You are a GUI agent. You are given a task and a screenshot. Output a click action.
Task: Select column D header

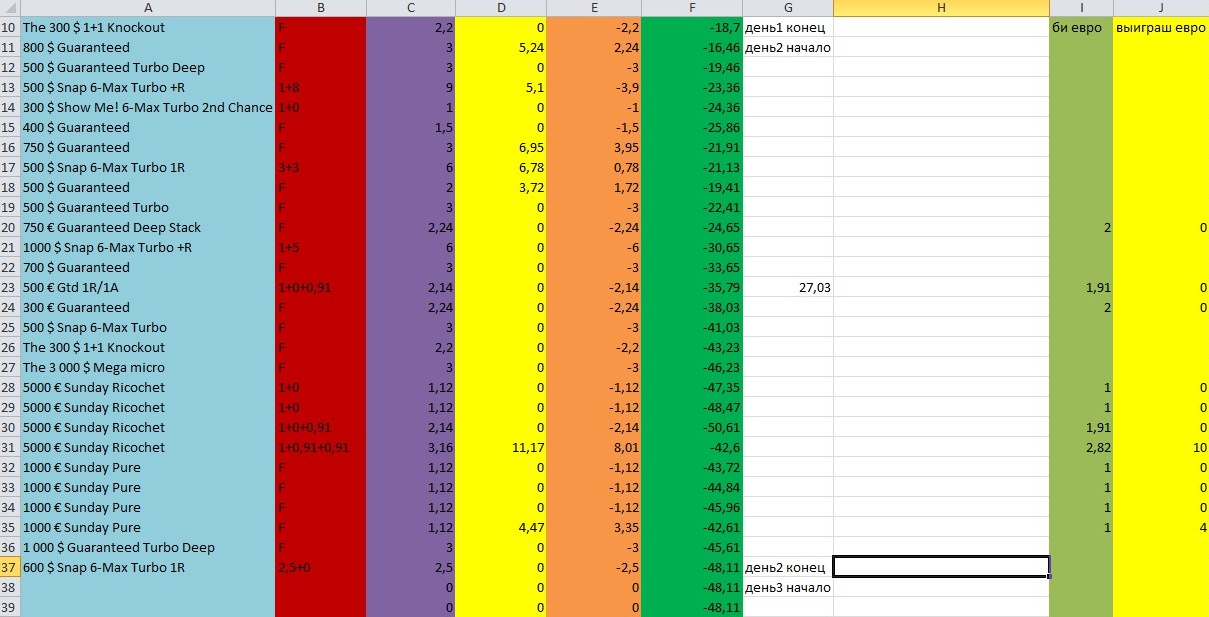(502, 8)
